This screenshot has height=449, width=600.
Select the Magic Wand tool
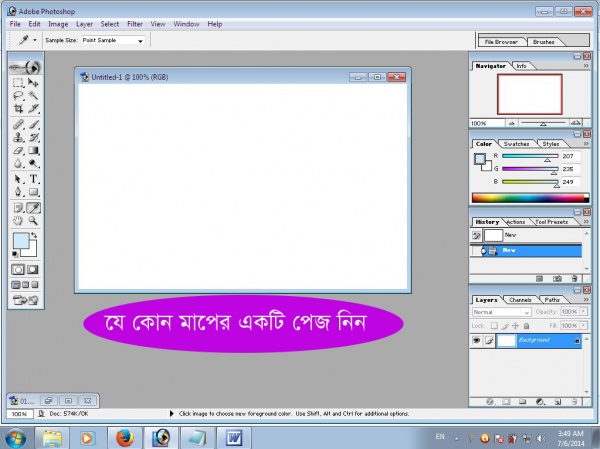[x=33, y=96]
